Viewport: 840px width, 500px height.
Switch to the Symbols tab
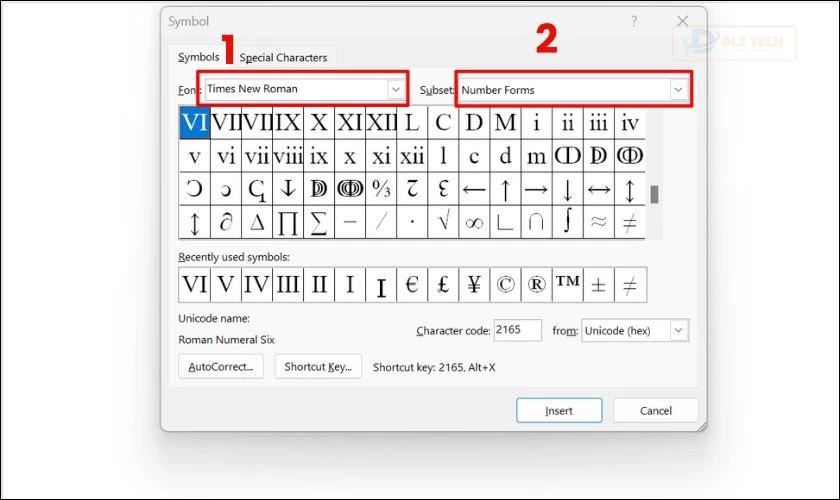(x=199, y=57)
